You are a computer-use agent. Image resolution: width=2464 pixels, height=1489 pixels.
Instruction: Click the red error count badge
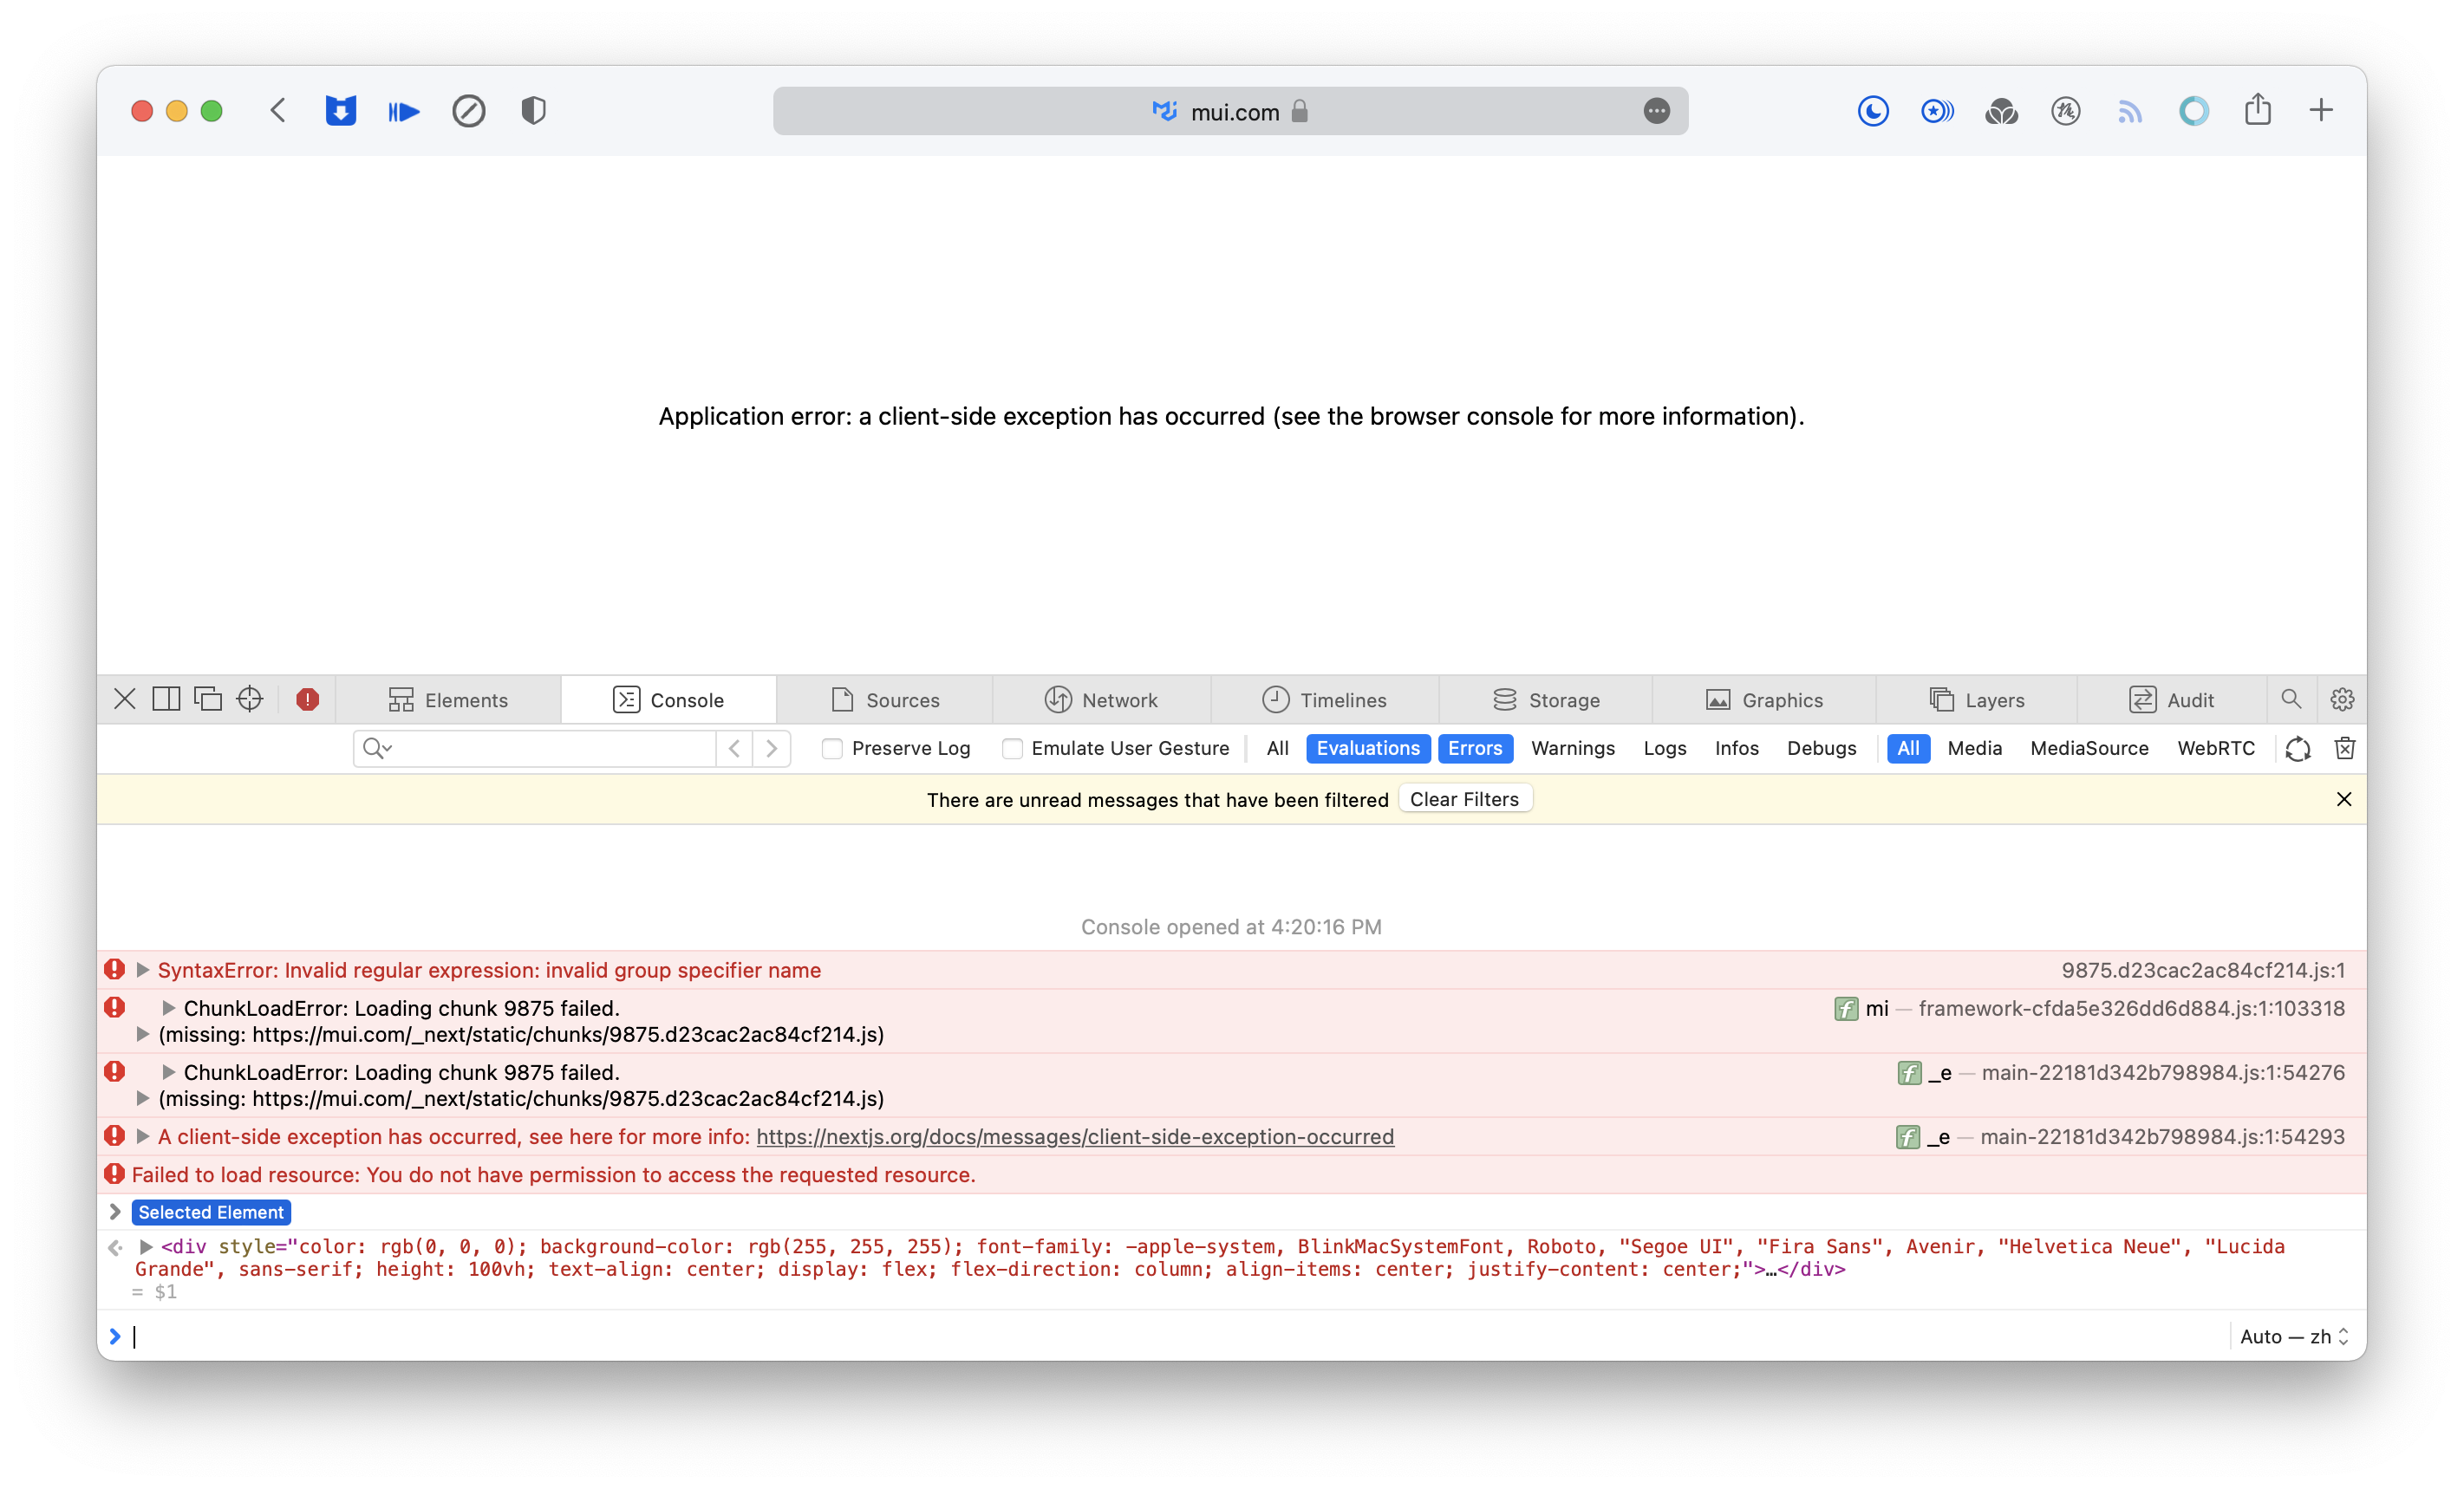pyautogui.click(x=308, y=700)
